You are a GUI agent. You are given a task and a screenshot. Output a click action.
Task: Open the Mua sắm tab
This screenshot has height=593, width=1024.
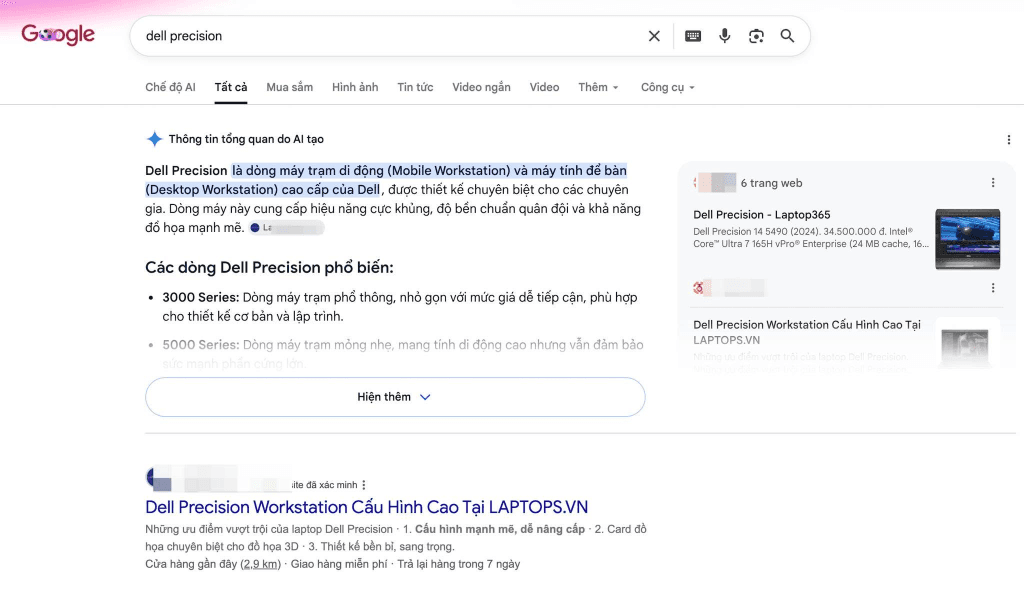tap(289, 87)
